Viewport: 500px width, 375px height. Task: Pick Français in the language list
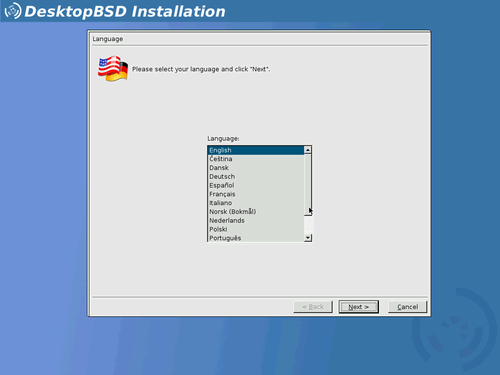256,194
